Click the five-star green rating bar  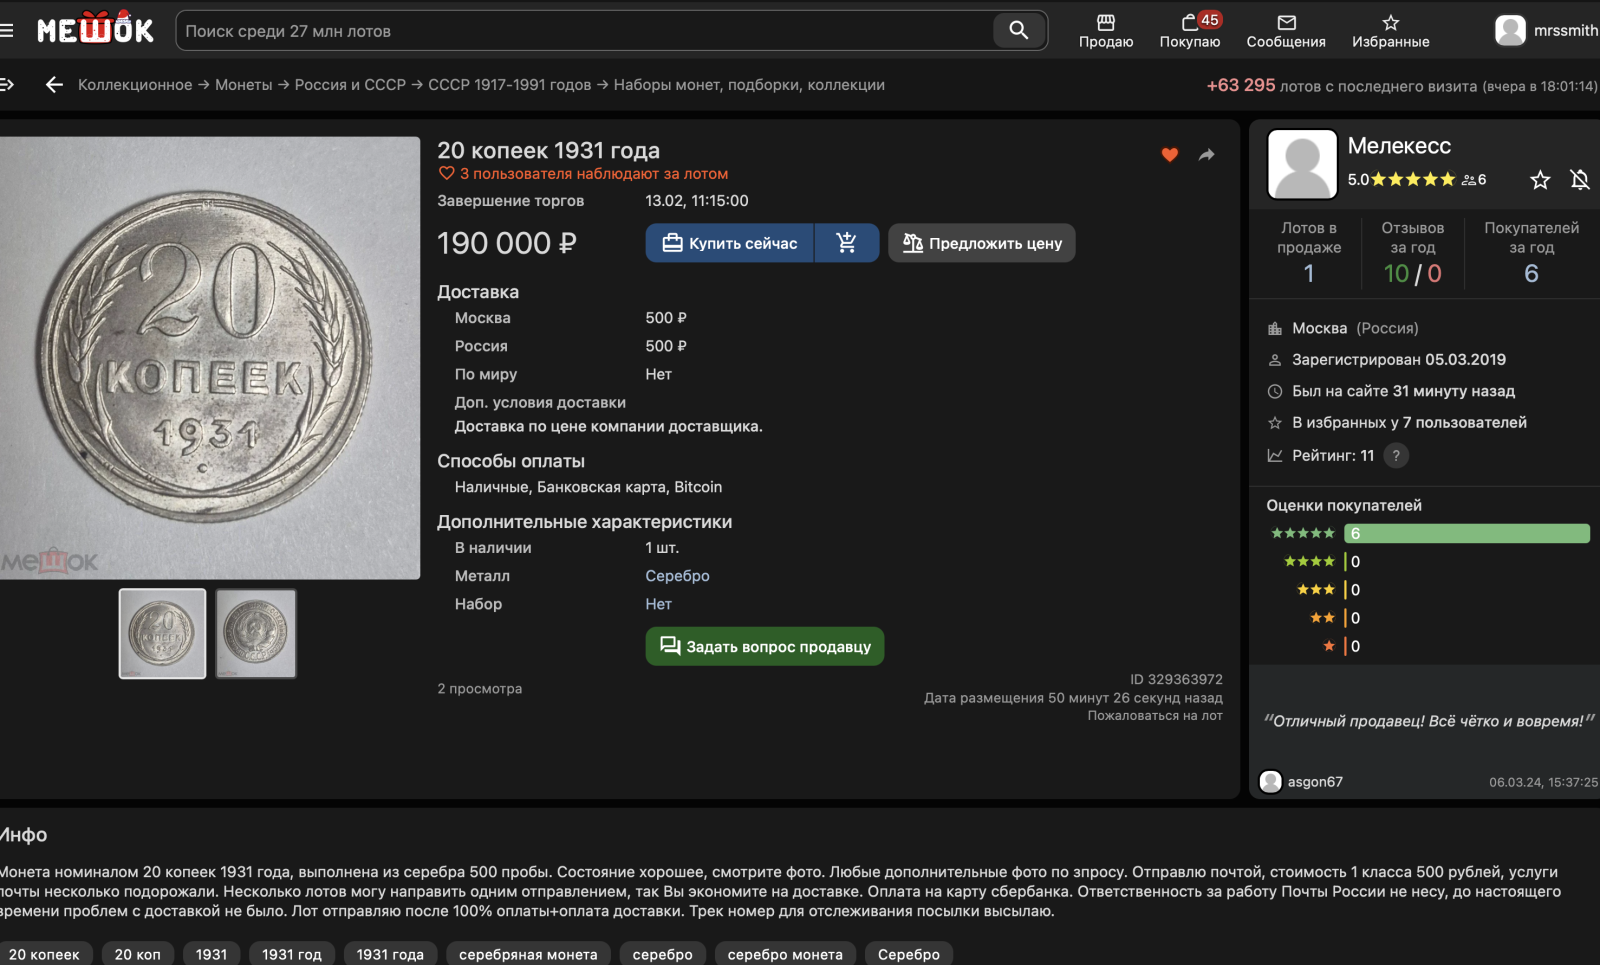(1466, 534)
